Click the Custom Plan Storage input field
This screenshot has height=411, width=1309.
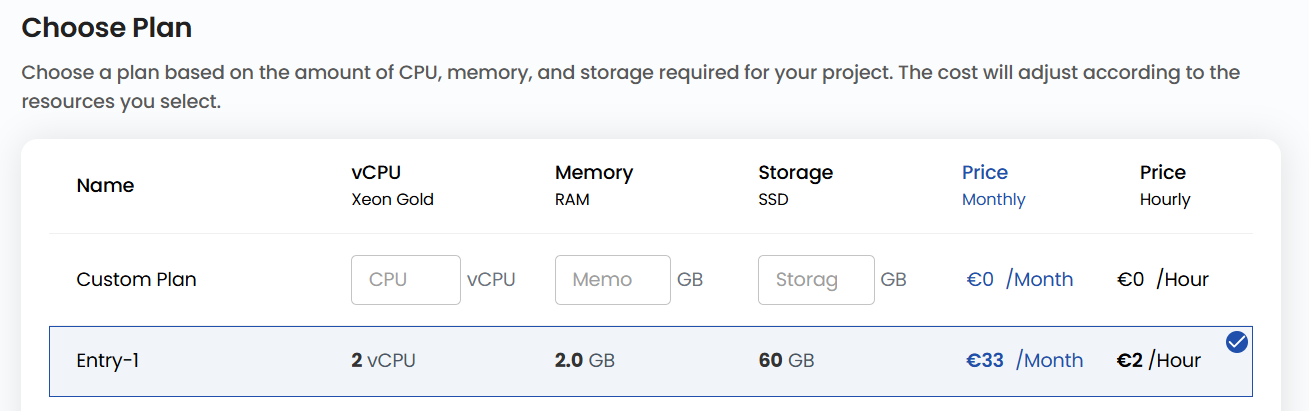pos(816,280)
